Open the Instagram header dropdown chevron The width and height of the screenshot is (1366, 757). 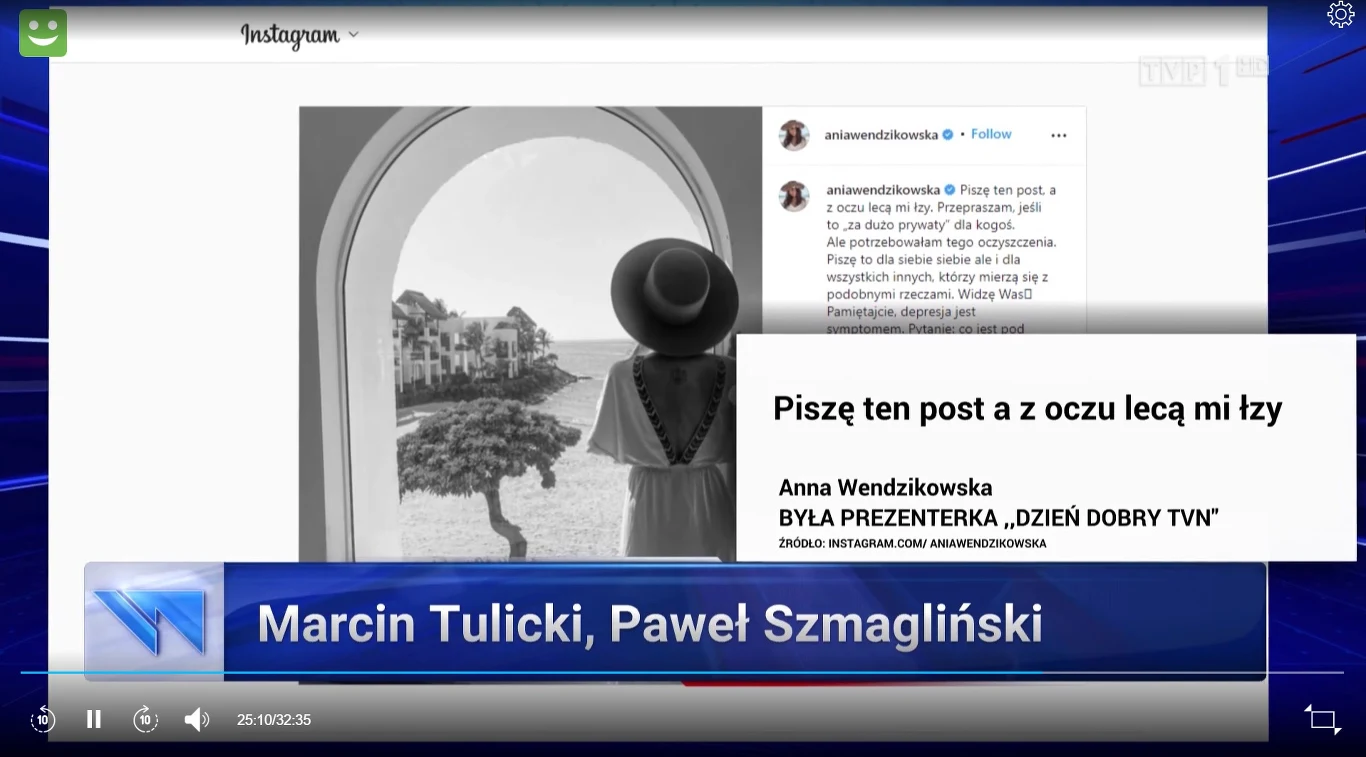pos(354,36)
